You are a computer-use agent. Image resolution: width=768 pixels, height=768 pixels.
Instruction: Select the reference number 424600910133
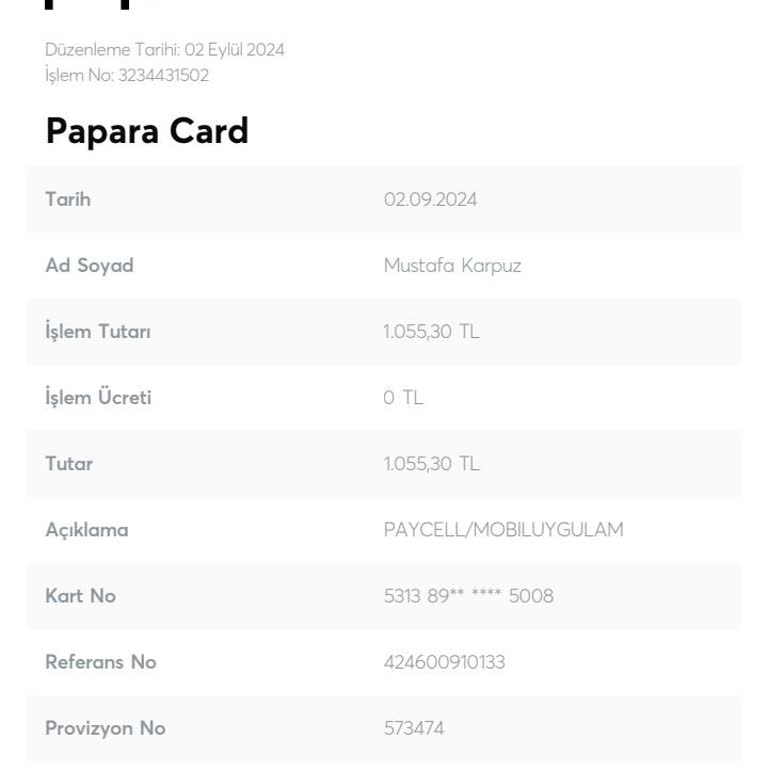[444, 661]
